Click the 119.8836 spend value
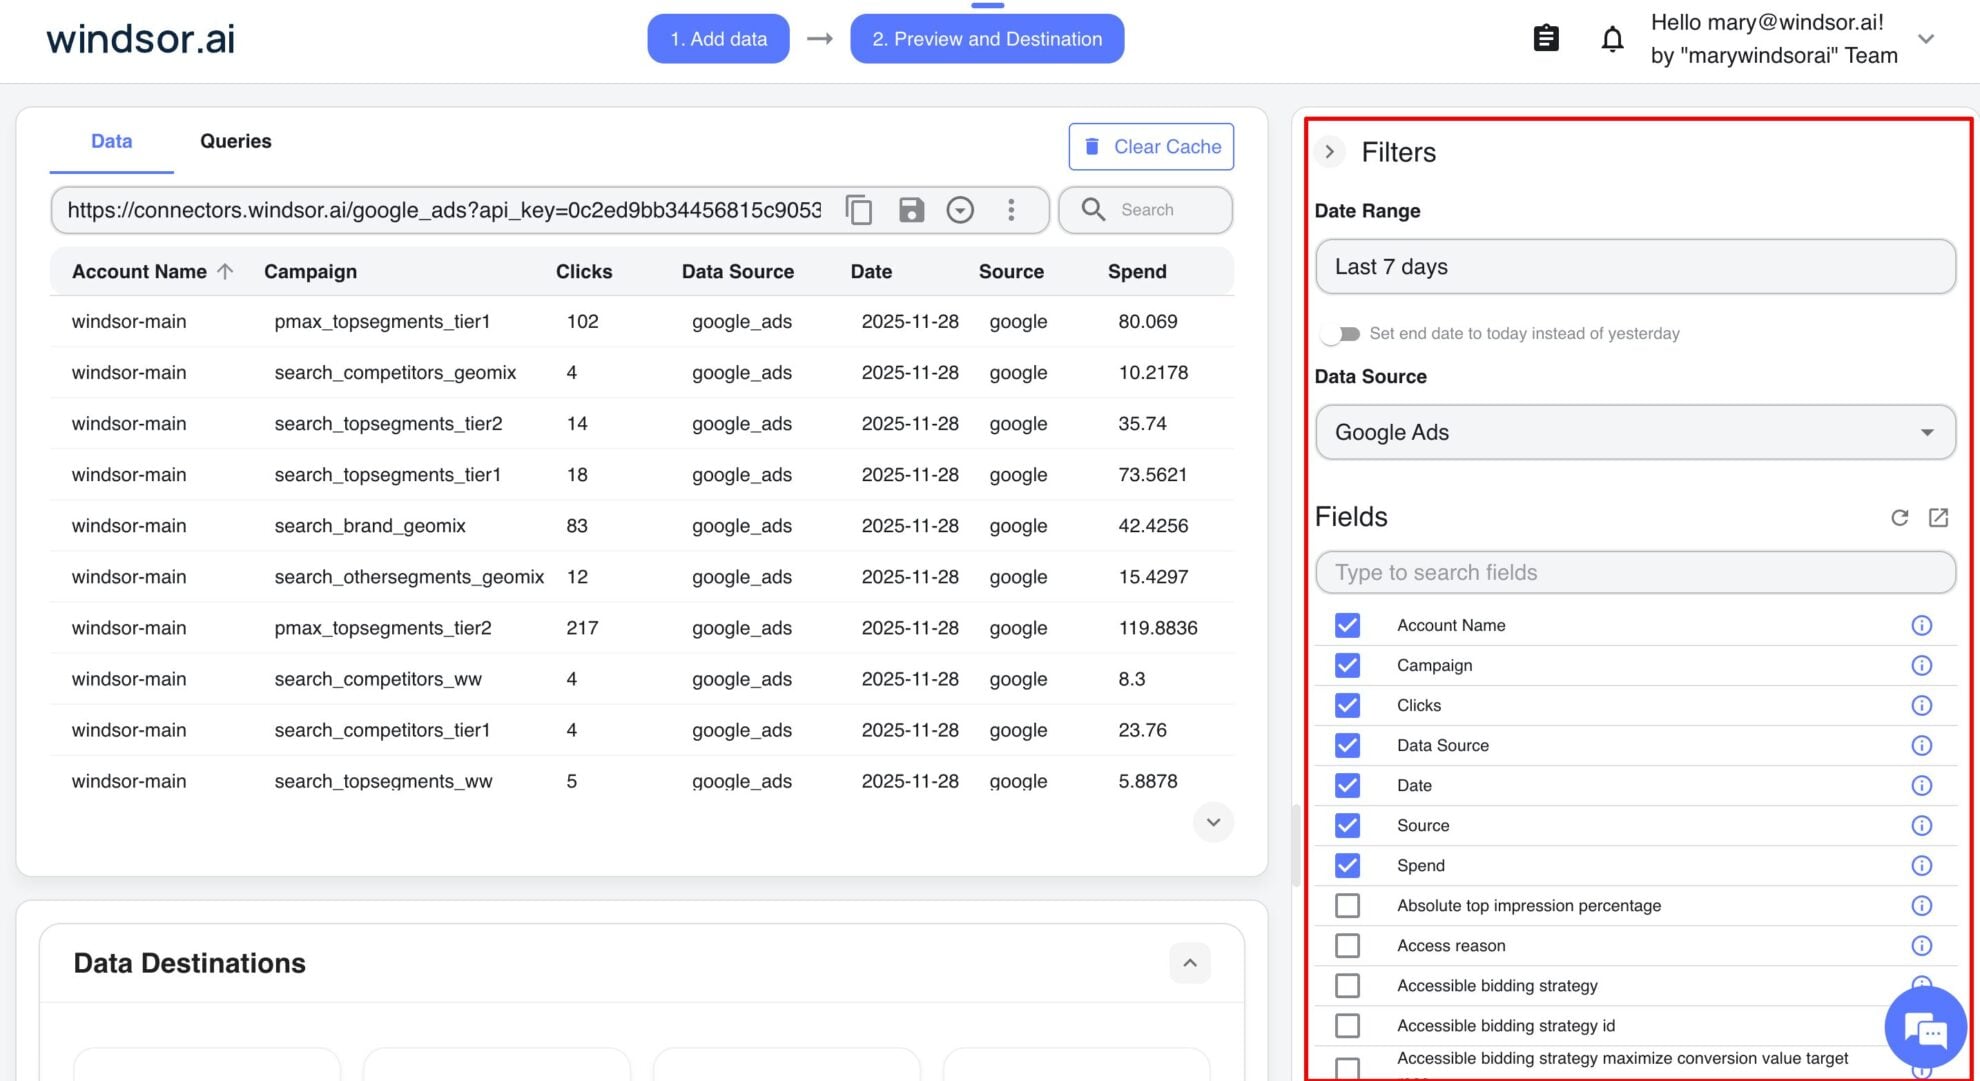1980x1081 pixels. 1158,628
